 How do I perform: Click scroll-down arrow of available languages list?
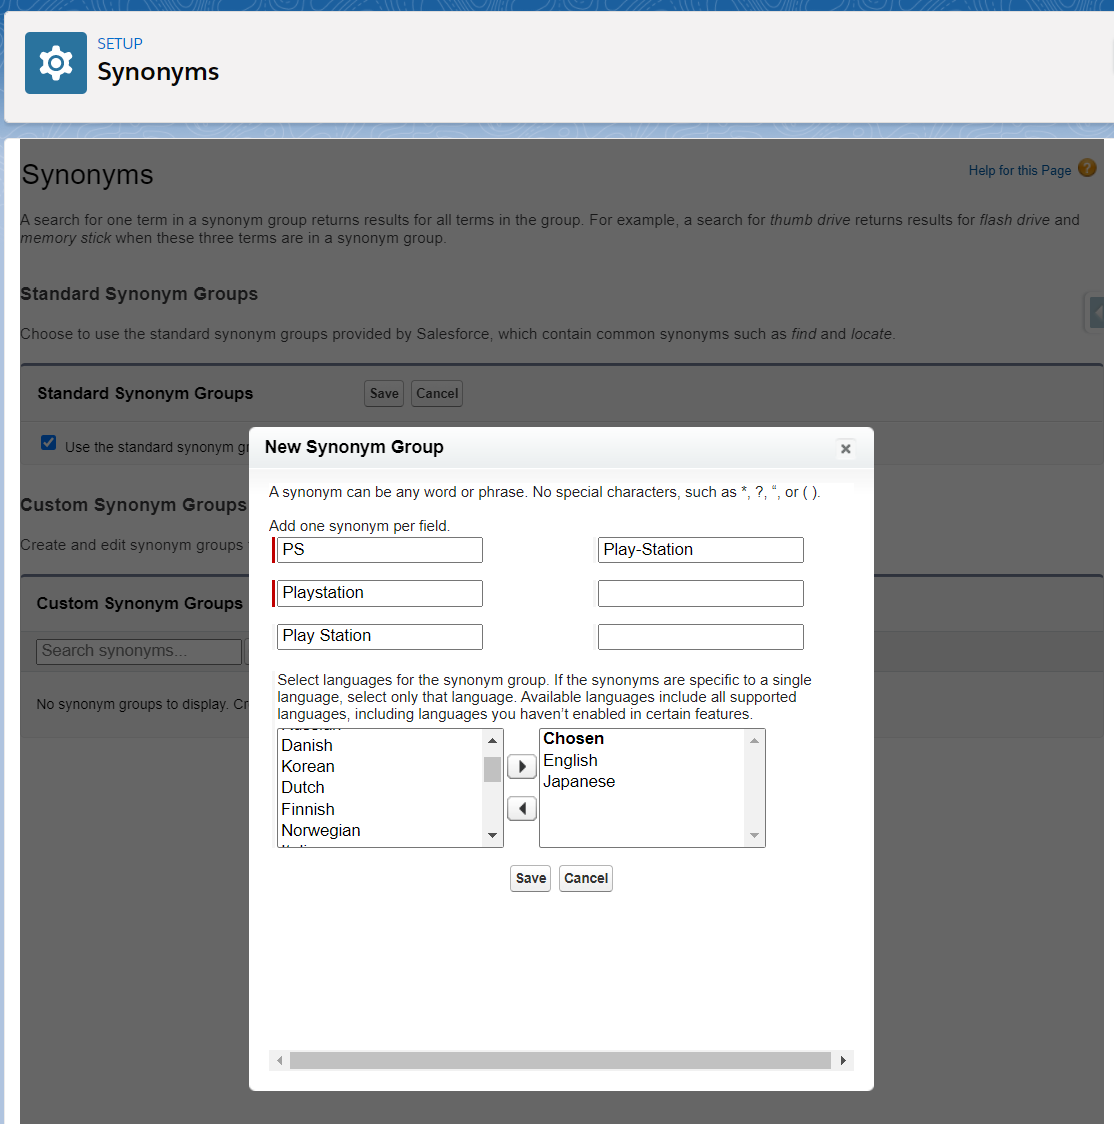click(x=492, y=835)
